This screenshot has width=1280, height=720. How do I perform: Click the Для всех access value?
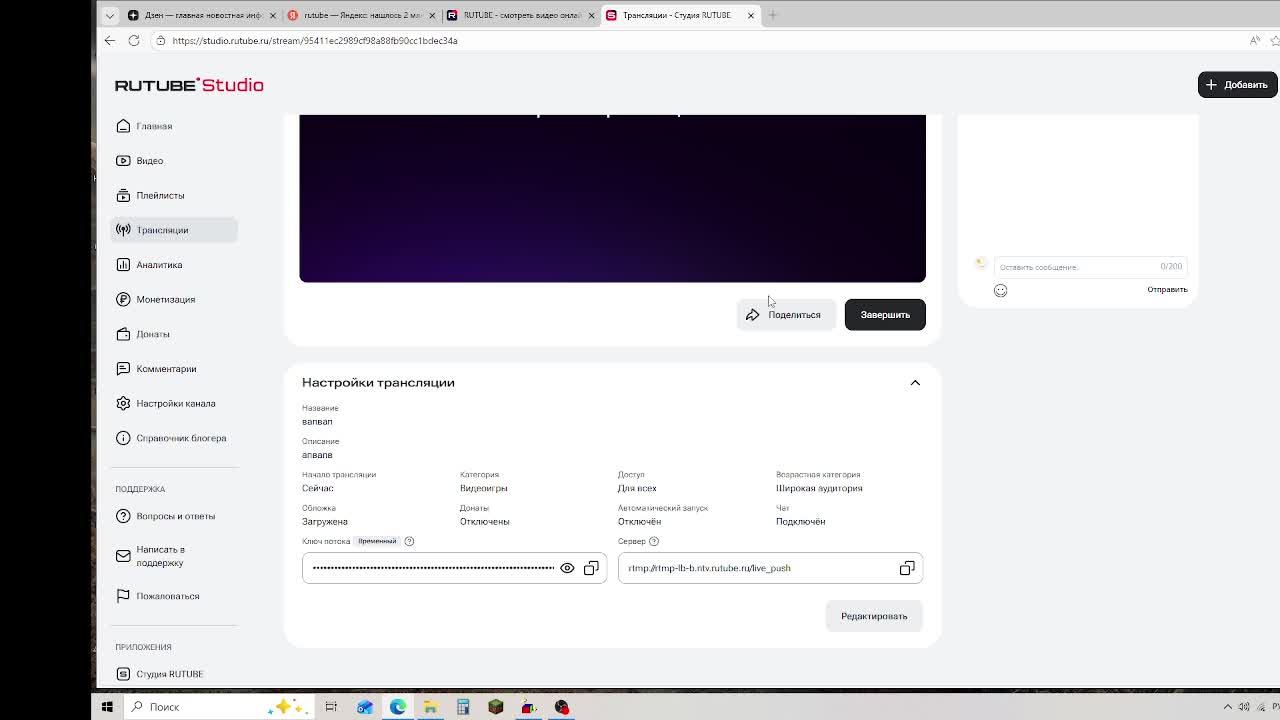(x=637, y=488)
